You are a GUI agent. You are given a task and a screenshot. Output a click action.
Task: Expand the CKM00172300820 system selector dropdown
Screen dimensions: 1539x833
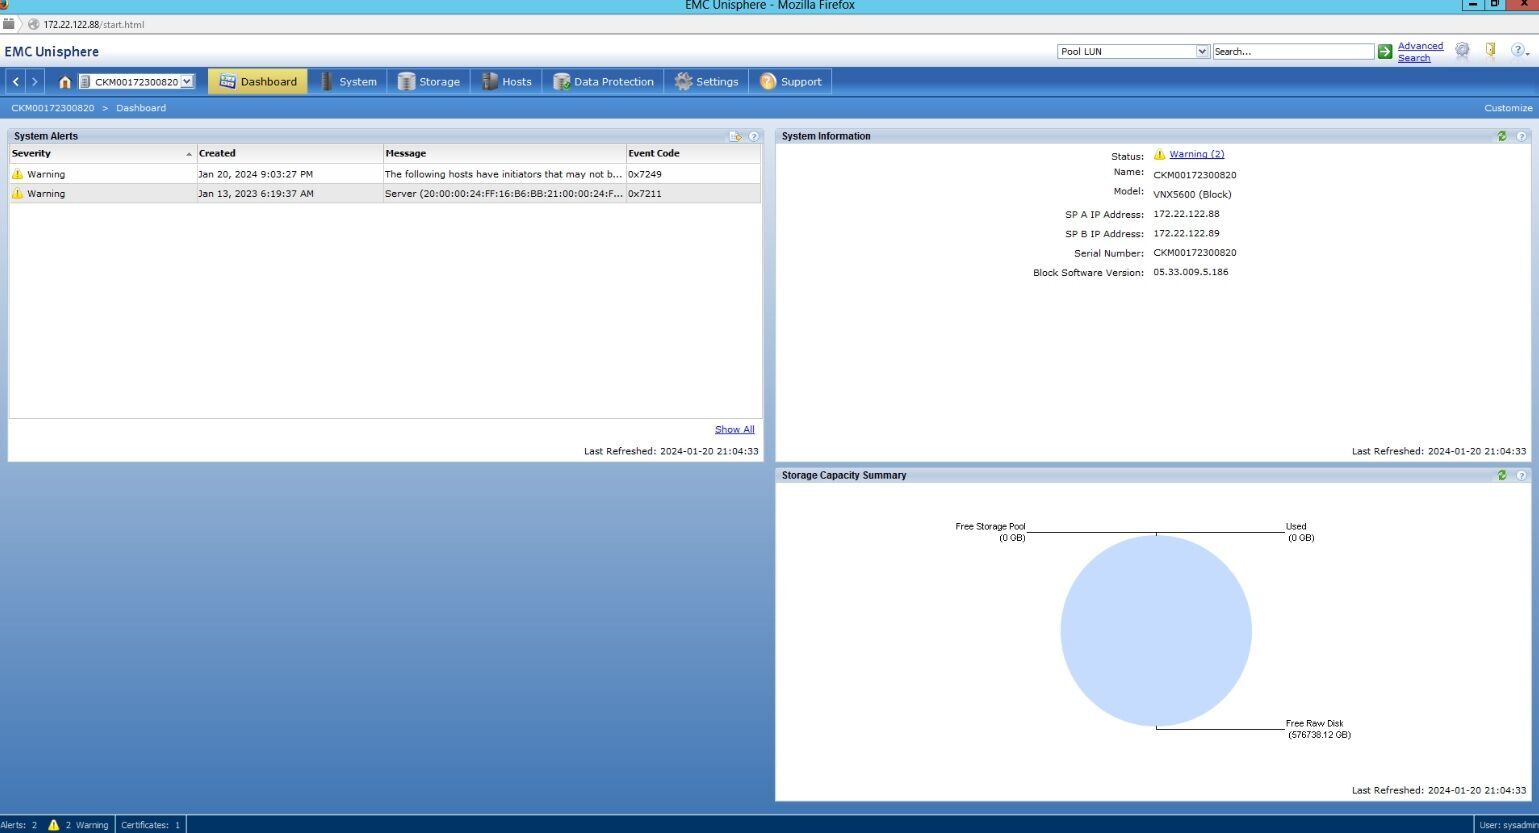point(136,82)
